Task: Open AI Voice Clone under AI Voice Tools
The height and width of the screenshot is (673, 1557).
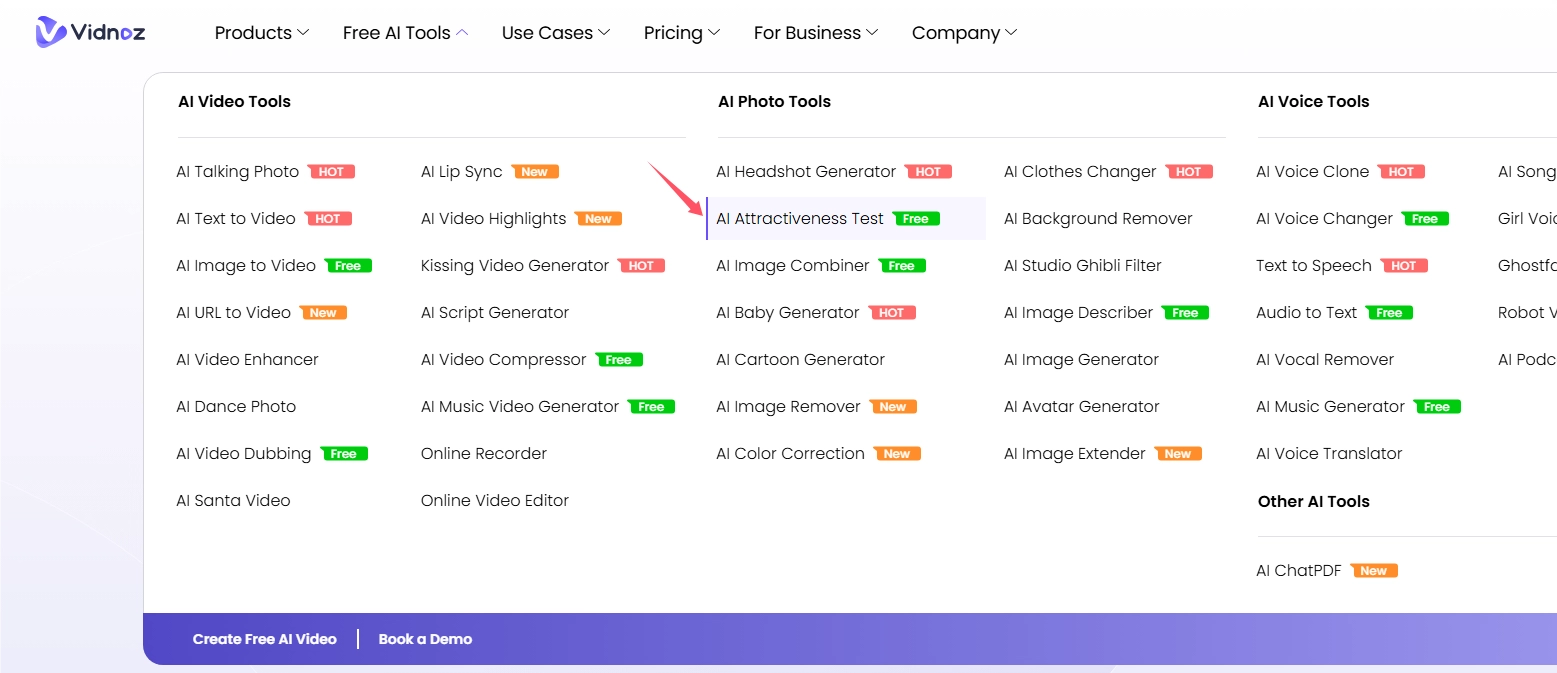Action: (1312, 171)
